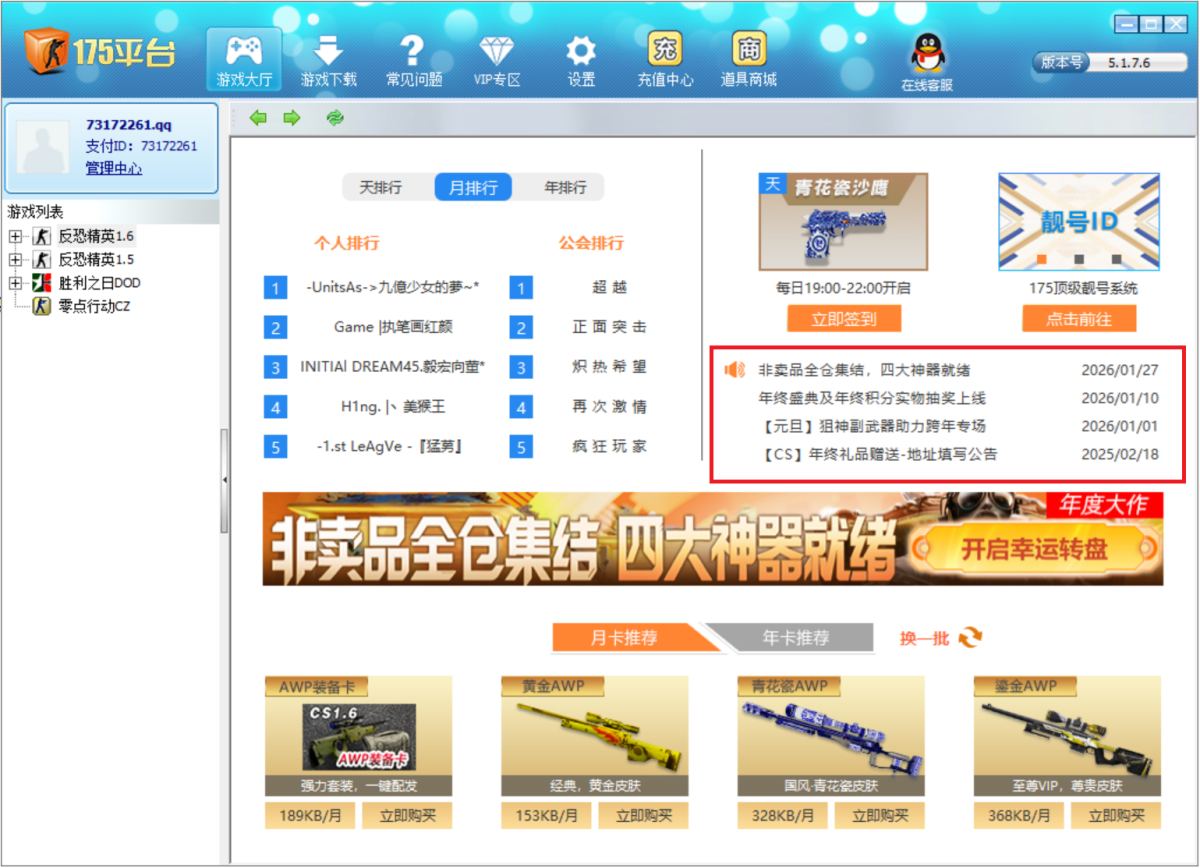Switch to the 天排行 ranking tab
The height and width of the screenshot is (868, 1200).
tap(380, 188)
